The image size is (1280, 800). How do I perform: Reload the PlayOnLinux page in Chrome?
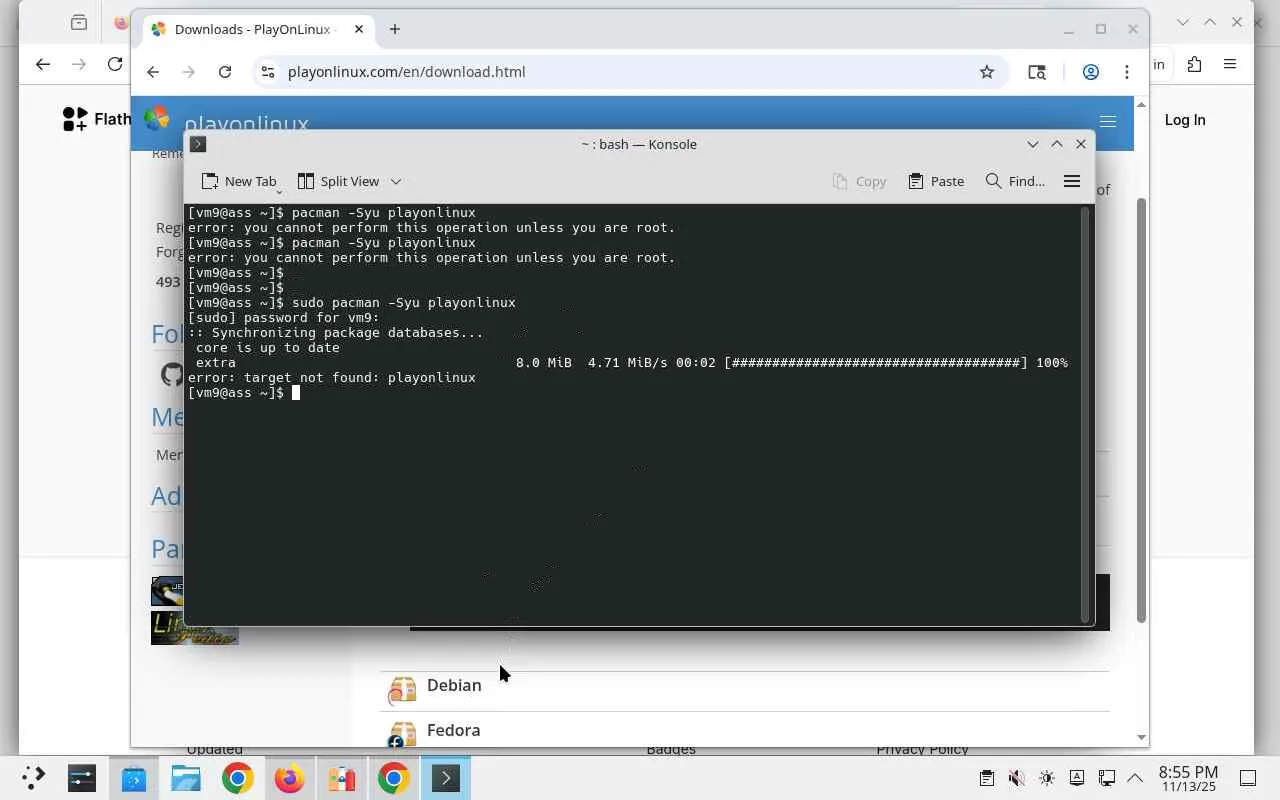(225, 72)
